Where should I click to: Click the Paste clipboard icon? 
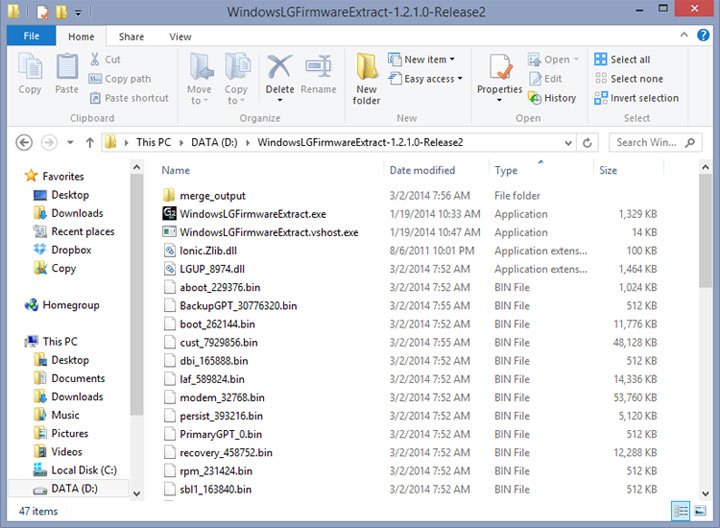pyautogui.click(x=67, y=67)
